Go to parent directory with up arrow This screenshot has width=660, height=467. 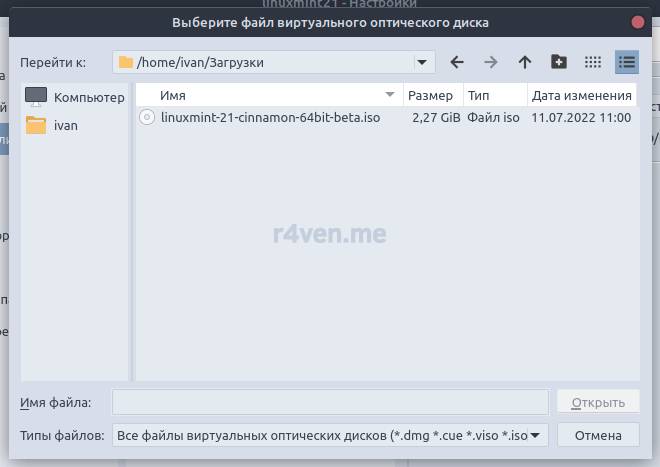coord(525,62)
